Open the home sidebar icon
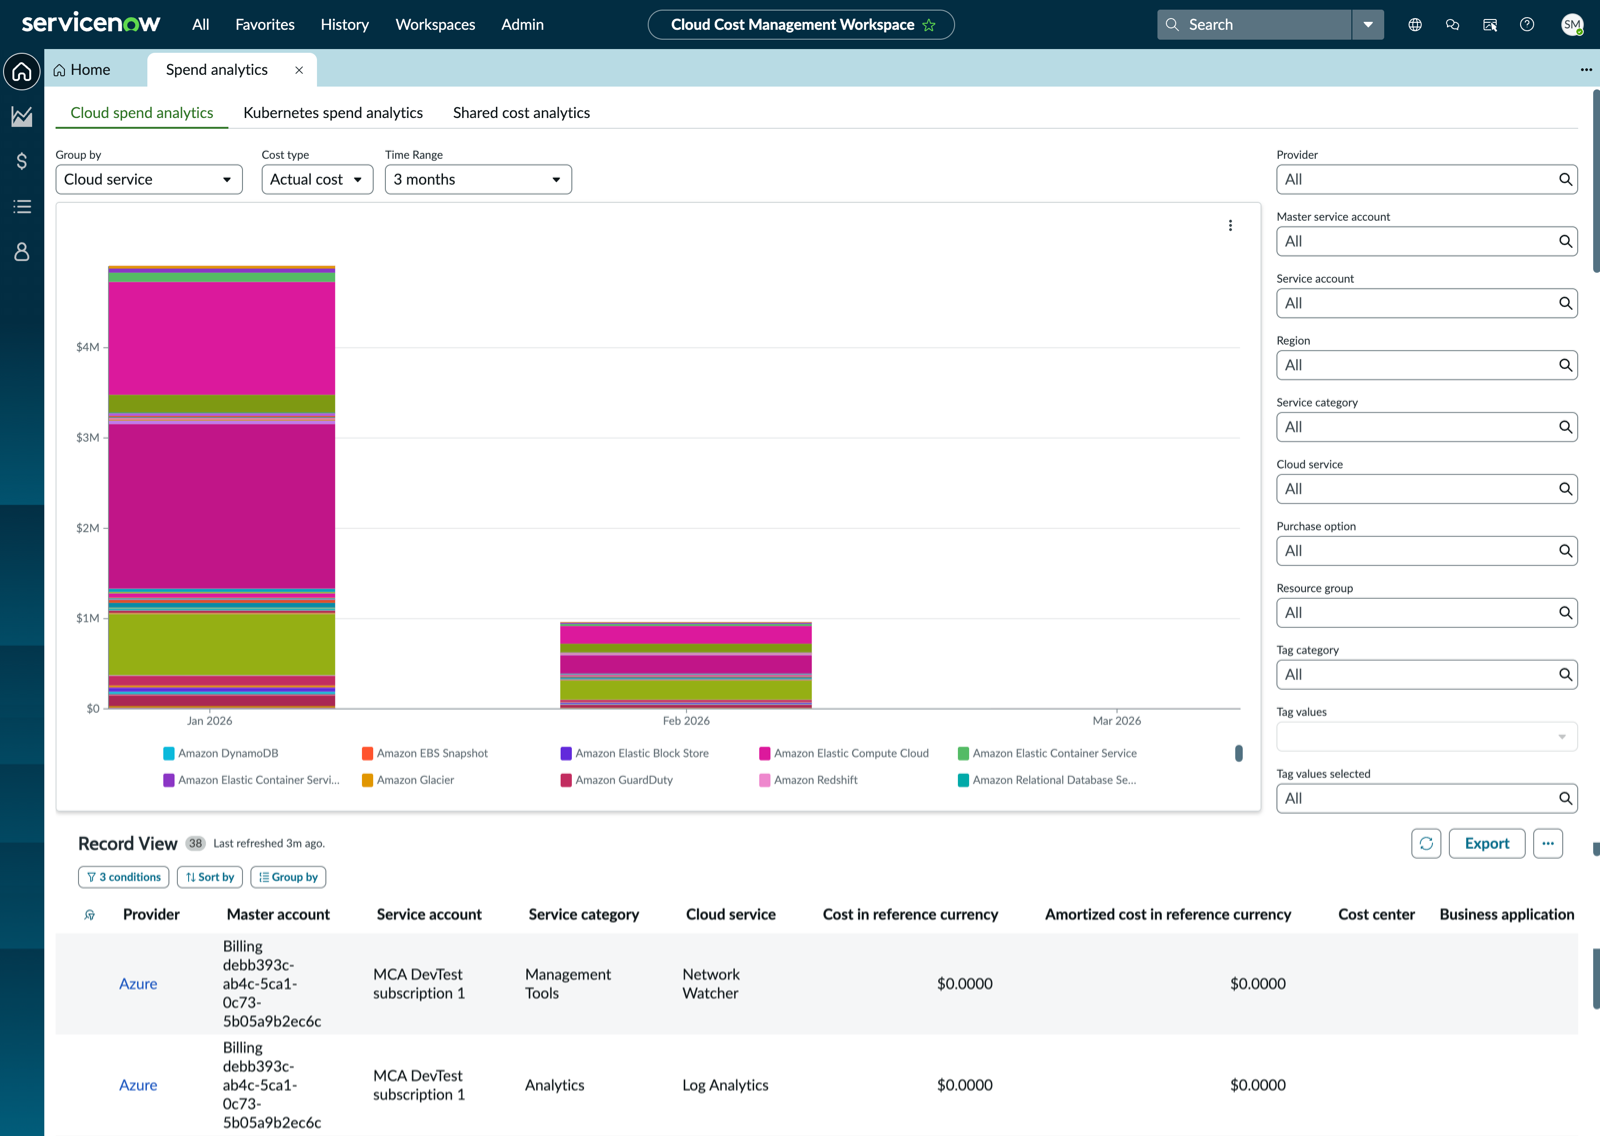 point(22,72)
